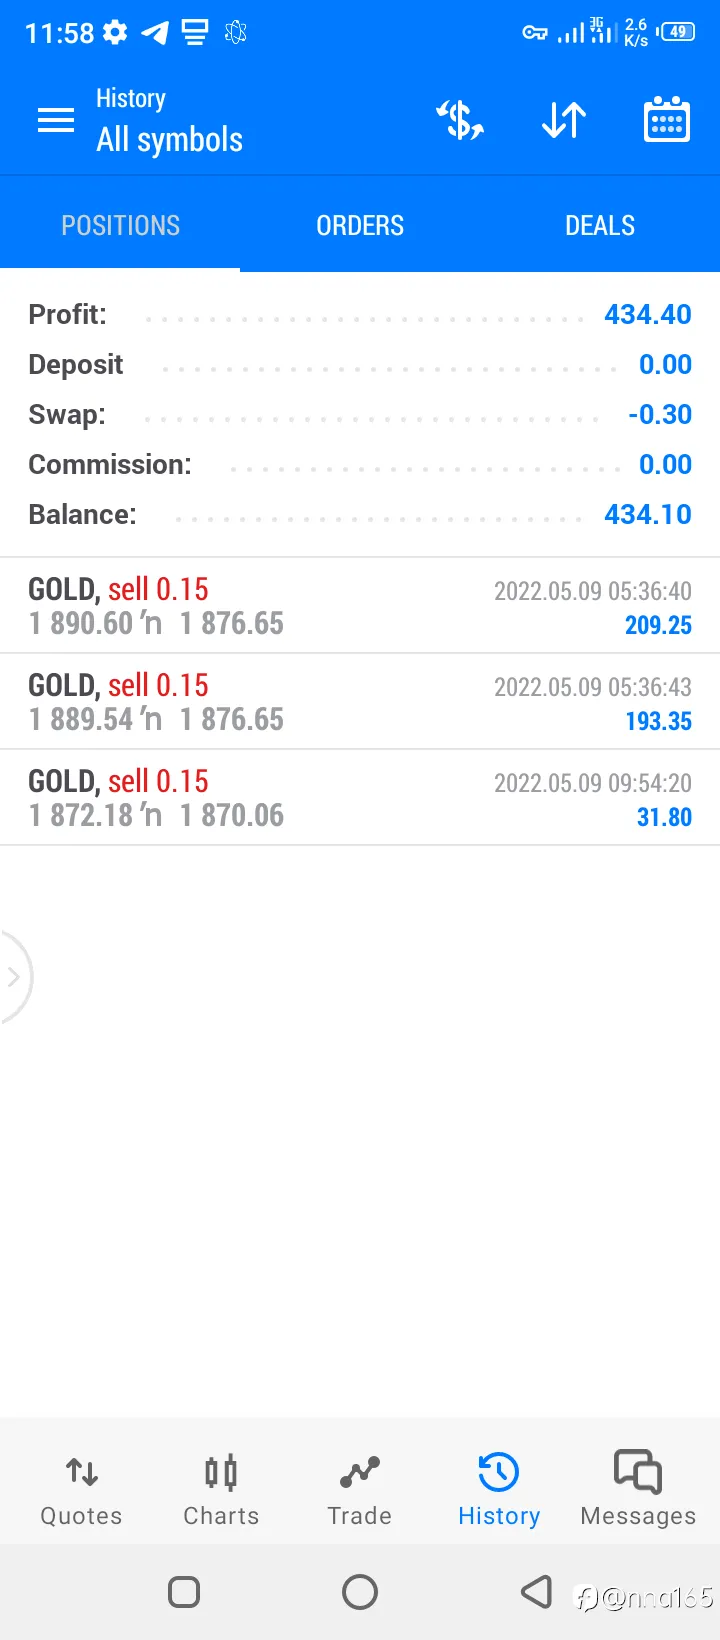The image size is (720, 1640).
Task: Tap the Android home circle button
Action: coord(360,1591)
